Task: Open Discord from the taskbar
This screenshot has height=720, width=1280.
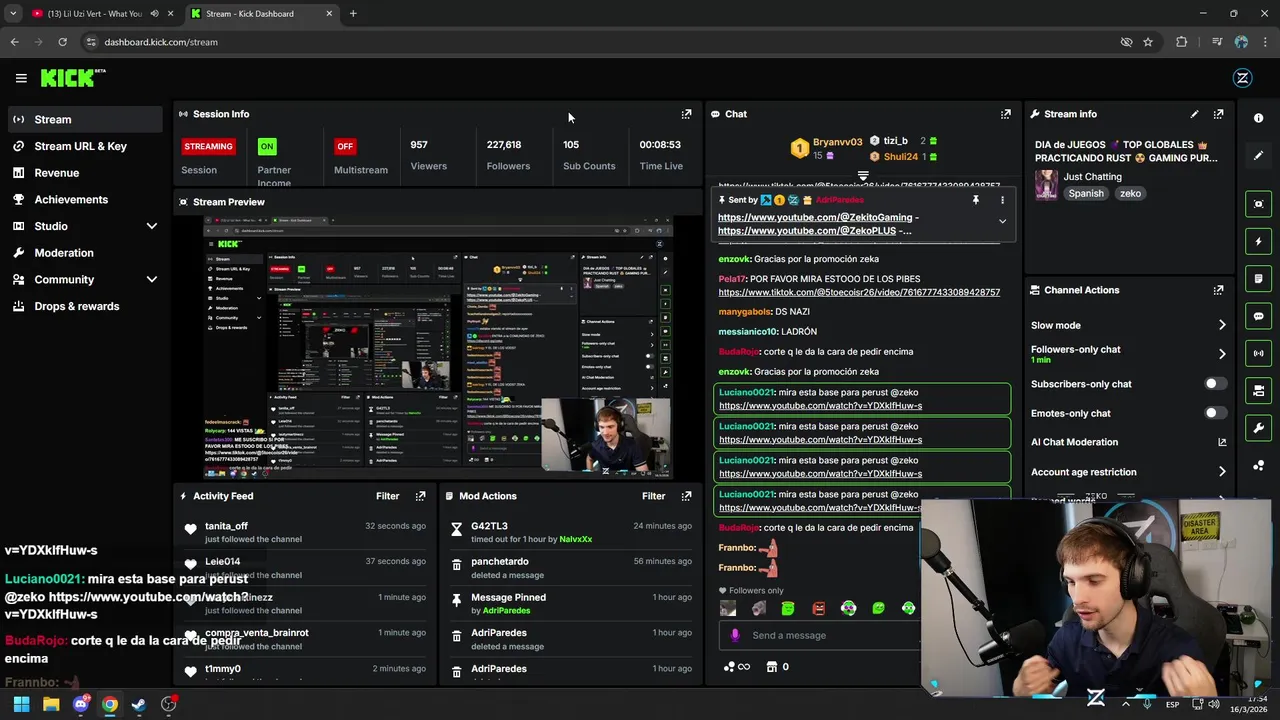Action: tap(80, 704)
